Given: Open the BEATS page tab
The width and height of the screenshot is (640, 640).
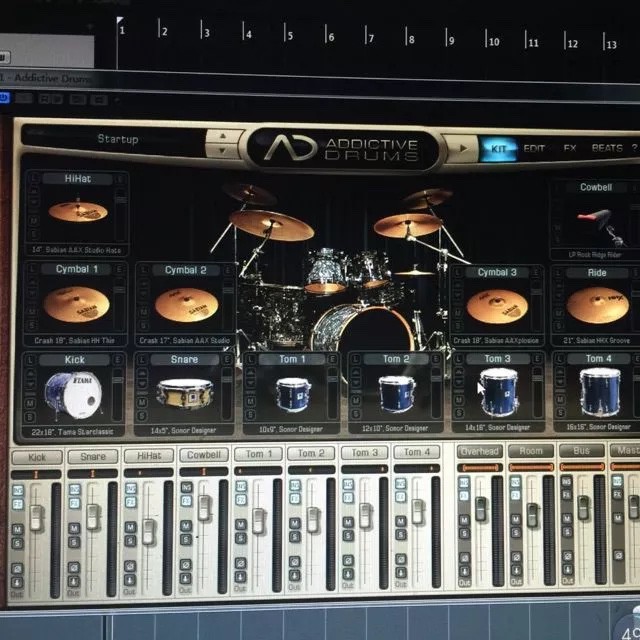Looking at the screenshot, I should (x=606, y=148).
